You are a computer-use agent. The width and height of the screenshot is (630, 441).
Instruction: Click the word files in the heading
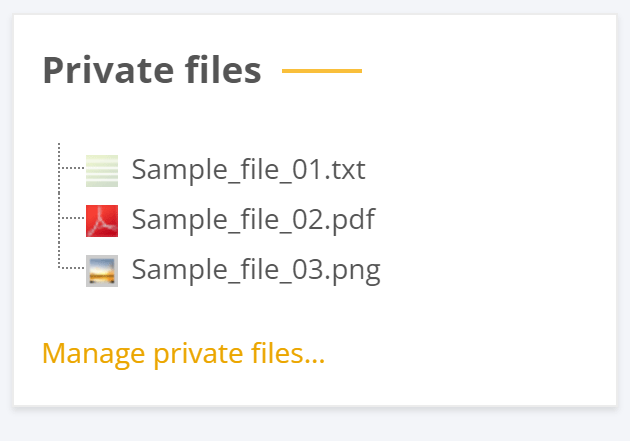217,71
